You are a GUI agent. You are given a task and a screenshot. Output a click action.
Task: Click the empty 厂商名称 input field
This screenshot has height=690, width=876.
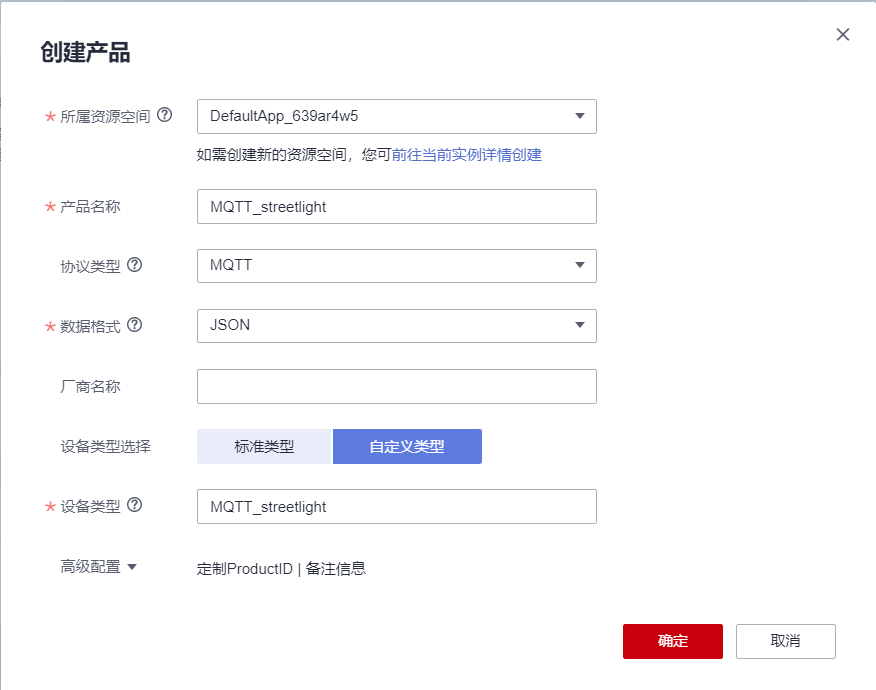(x=396, y=386)
